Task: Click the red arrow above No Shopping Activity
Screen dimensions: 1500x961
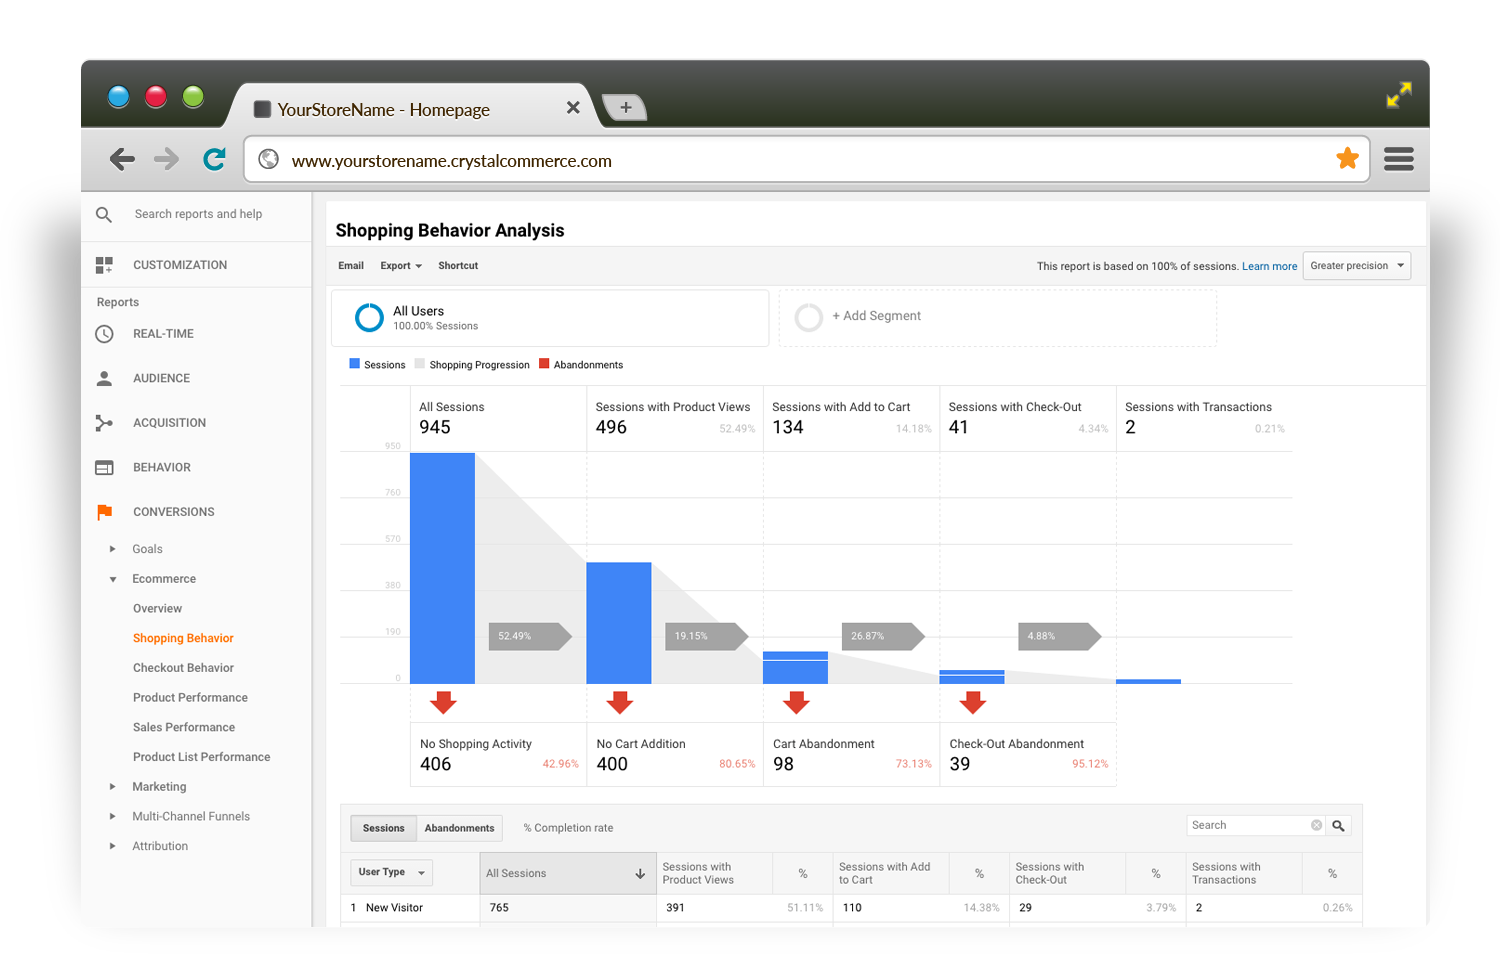Action: (443, 702)
